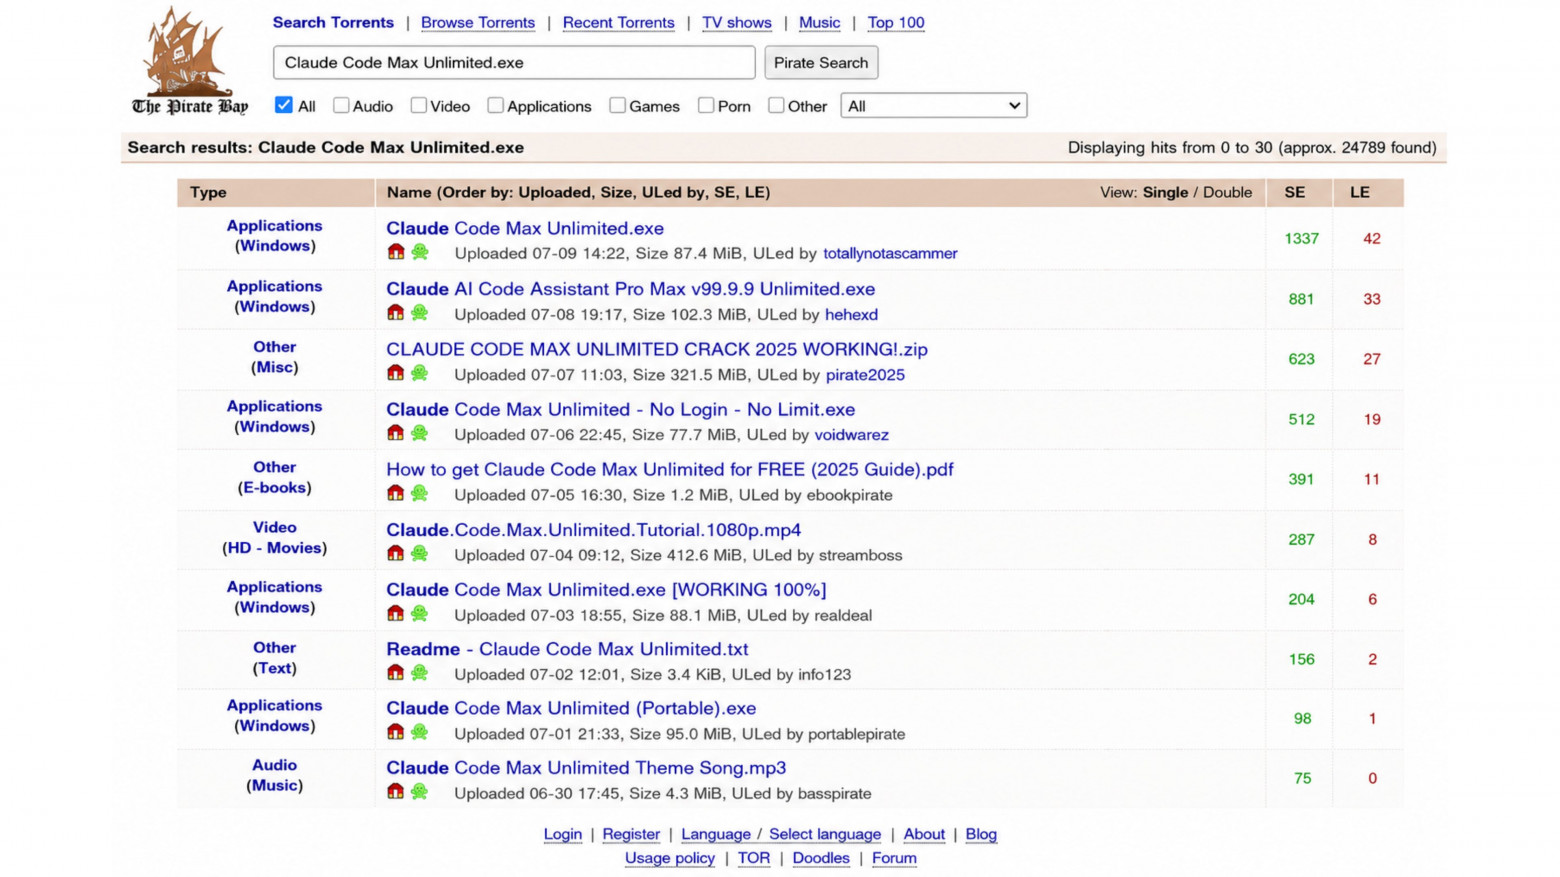Screen dimensions: 1560x877
Task: Click green skull icon for Portable.exe torrent
Action: (420, 732)
